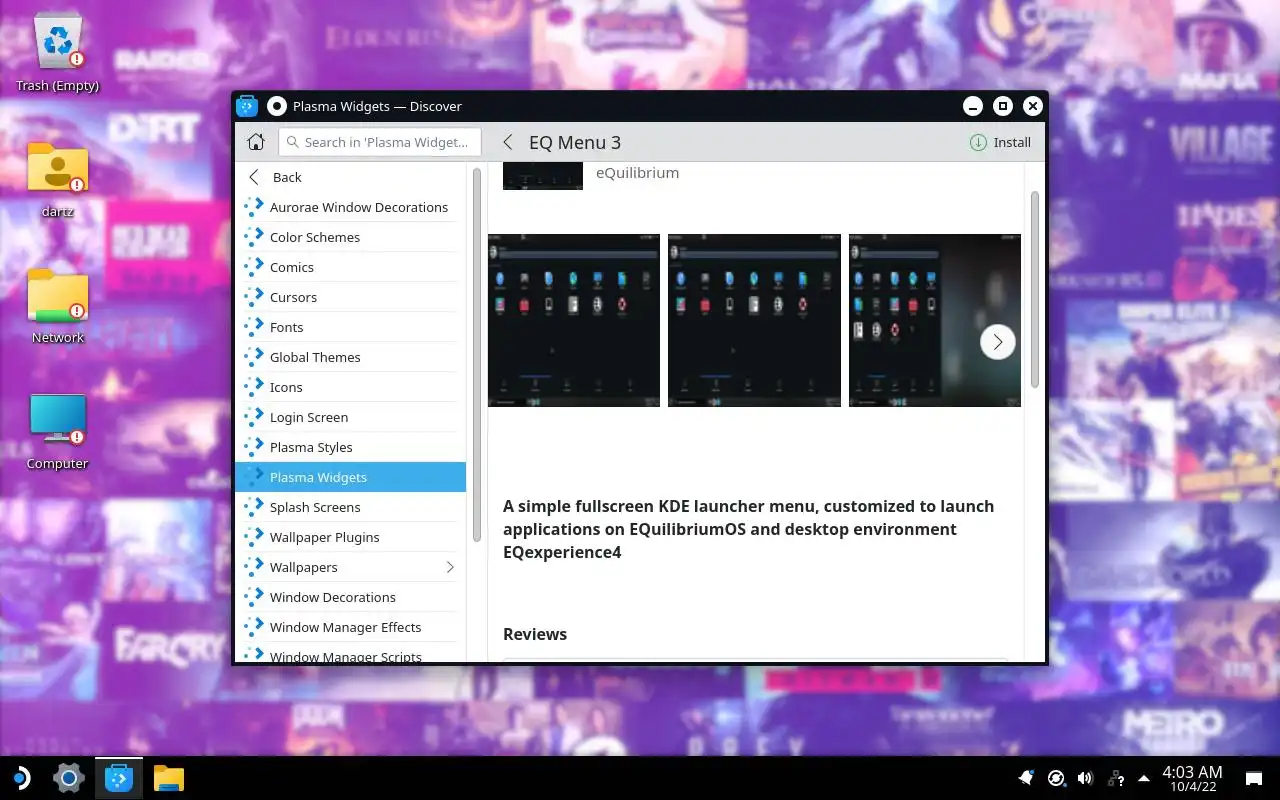Open the Color Schemes category
This screenshot has width=1280, height=800.
[x=351, y=237]
